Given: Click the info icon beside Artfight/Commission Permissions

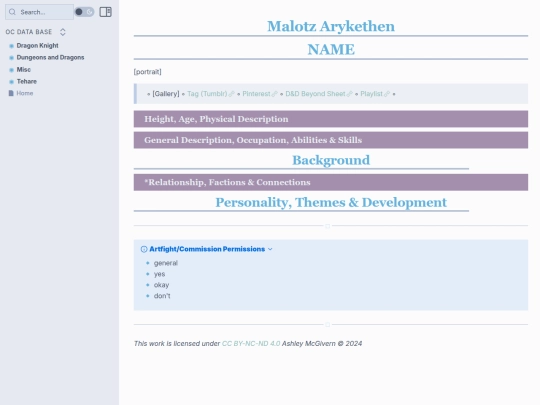Looking at the screenshot, I should click(144, 249).
